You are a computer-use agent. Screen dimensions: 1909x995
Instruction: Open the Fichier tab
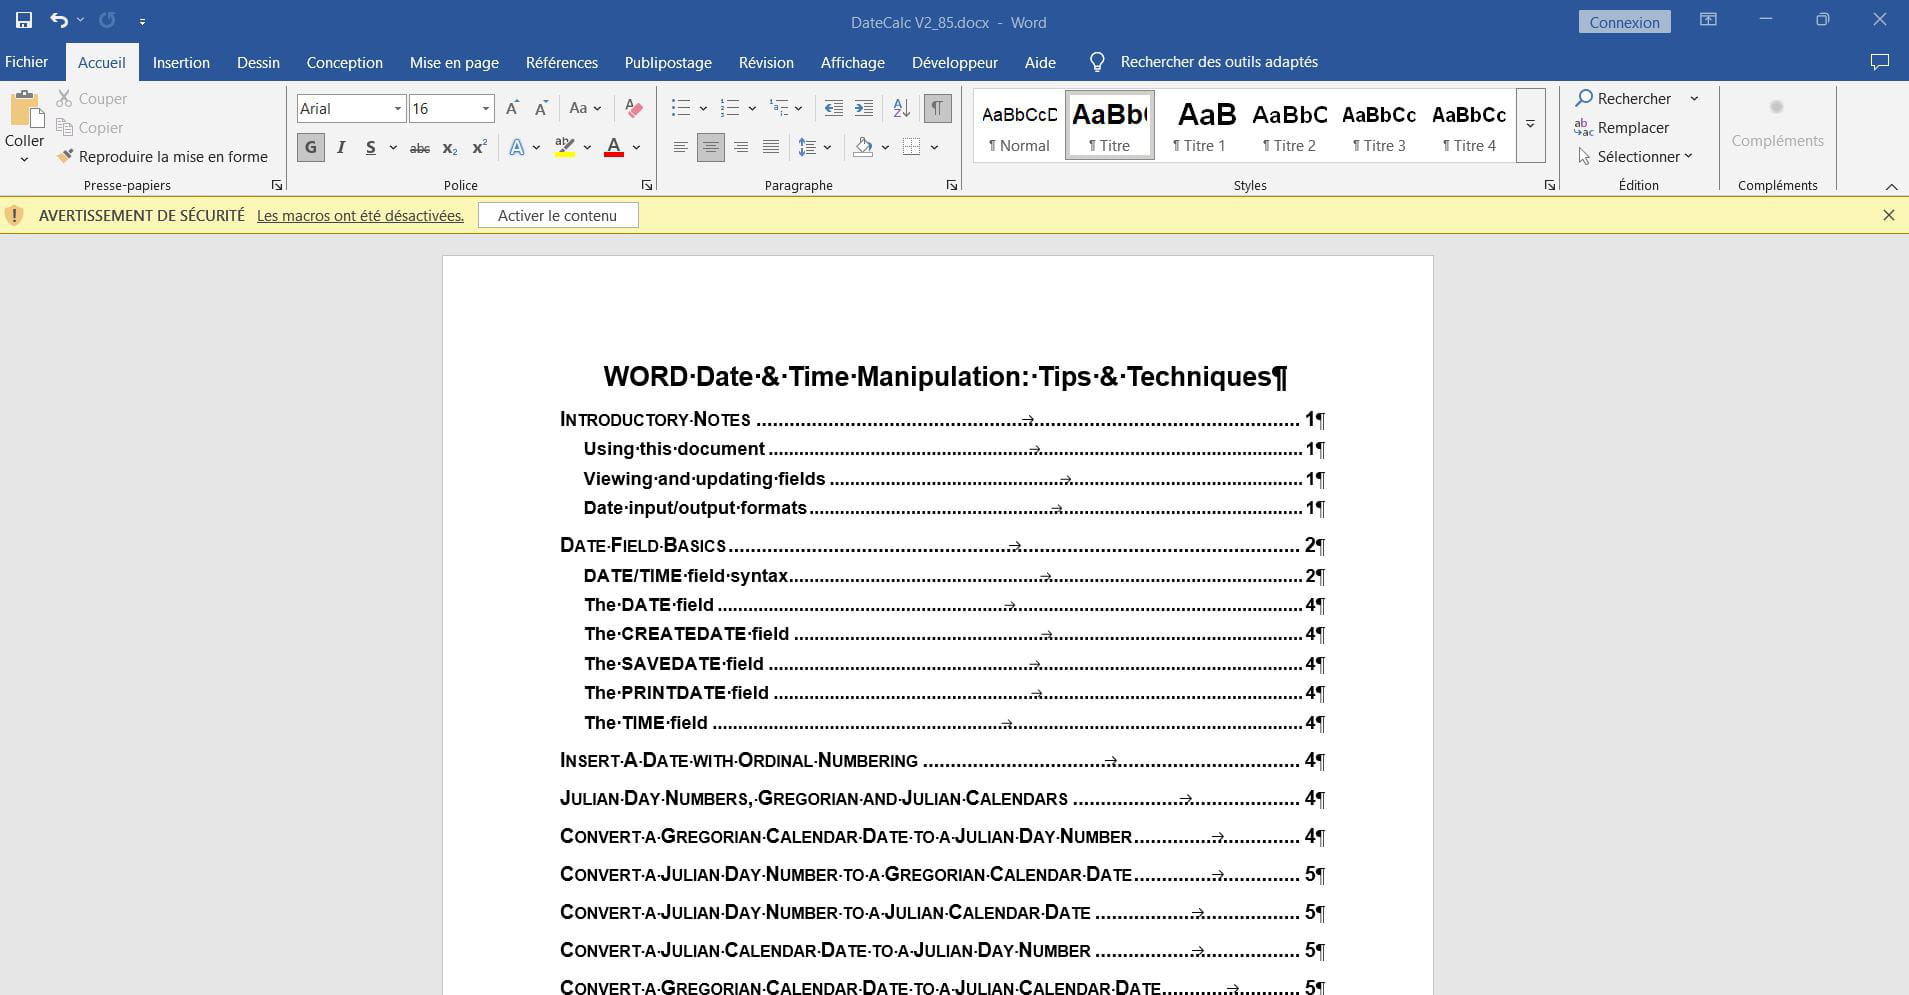point(26,62)
